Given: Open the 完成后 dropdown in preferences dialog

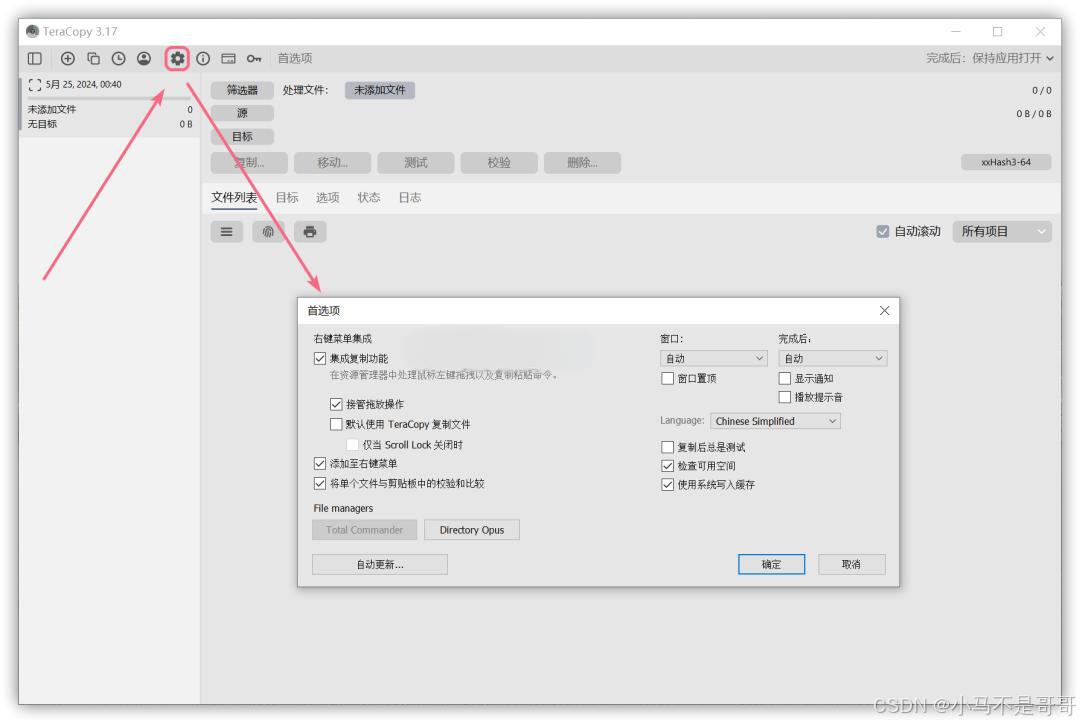Looking at the screenshot, I should pyautogui.click(x=833, y=358).
